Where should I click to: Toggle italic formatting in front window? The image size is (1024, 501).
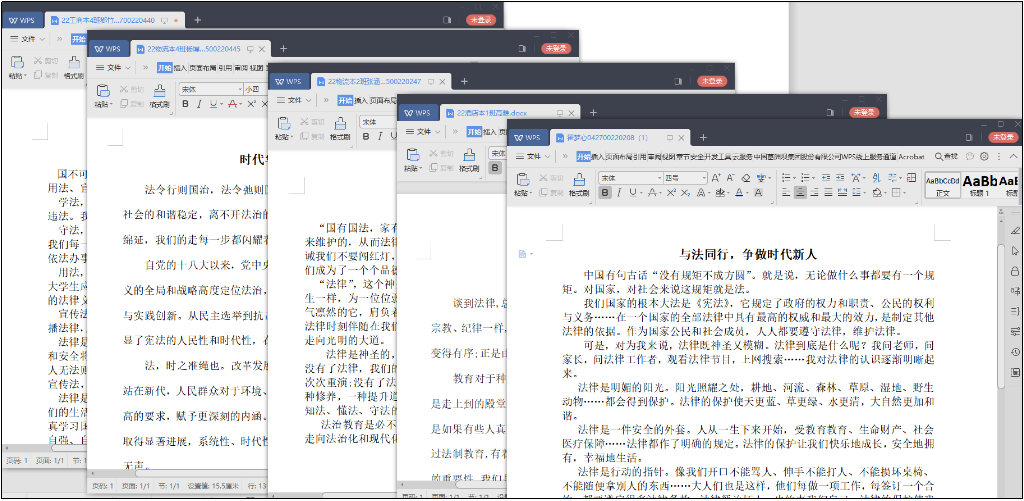point(619,192)
